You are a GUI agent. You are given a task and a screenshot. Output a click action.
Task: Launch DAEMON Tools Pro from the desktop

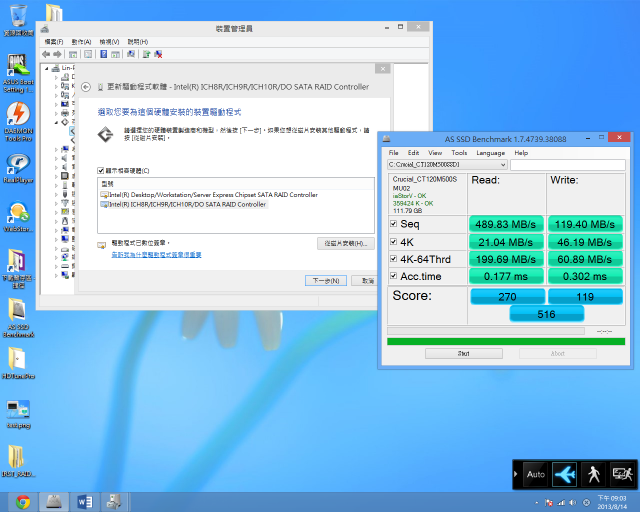(18, 122)
